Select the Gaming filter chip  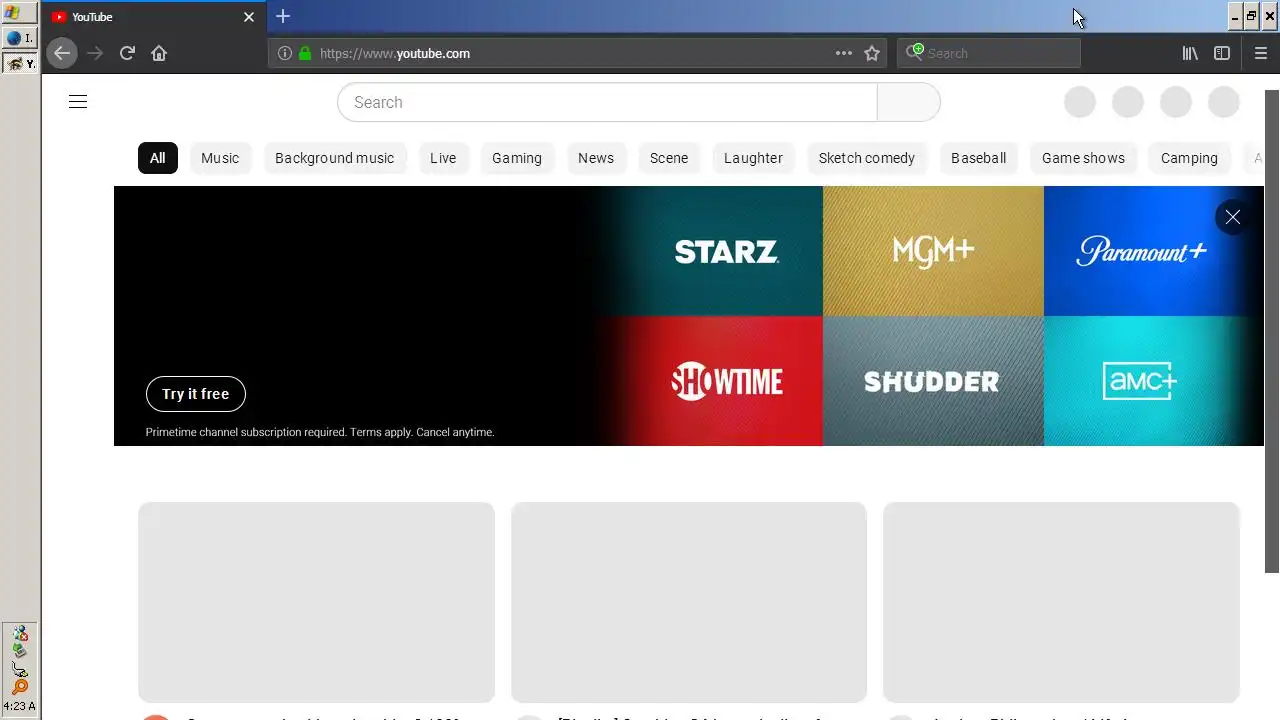click(517, 158)
